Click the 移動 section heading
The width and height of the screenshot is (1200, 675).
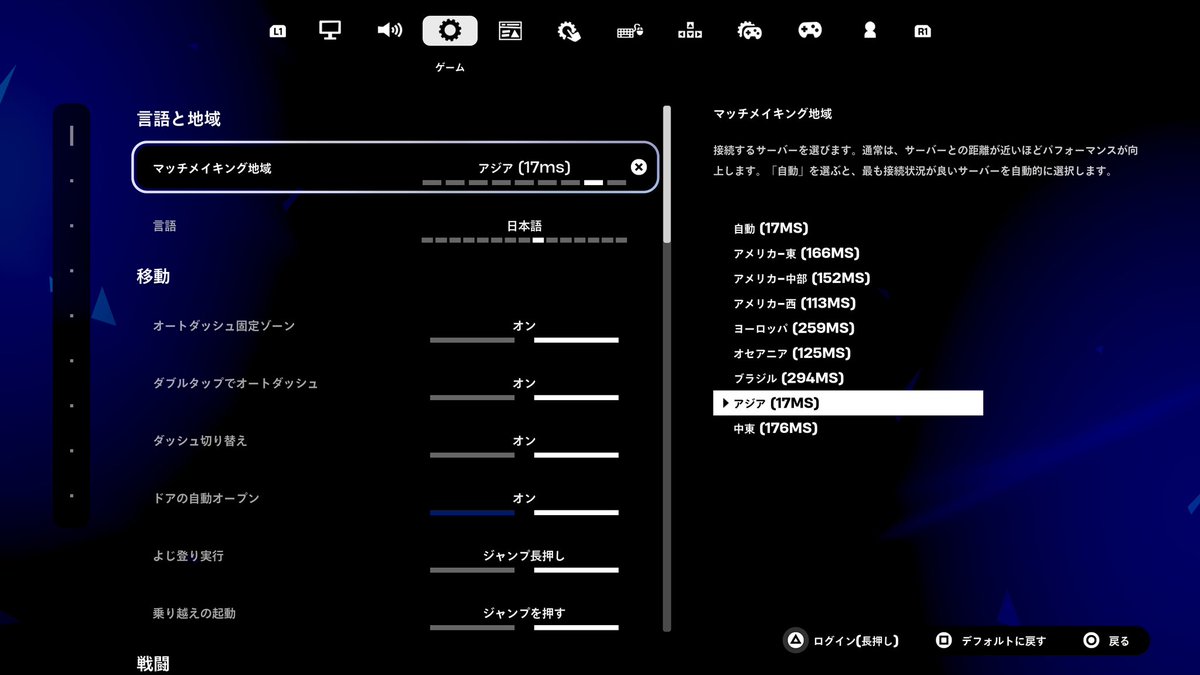click(x=153, y=276)
